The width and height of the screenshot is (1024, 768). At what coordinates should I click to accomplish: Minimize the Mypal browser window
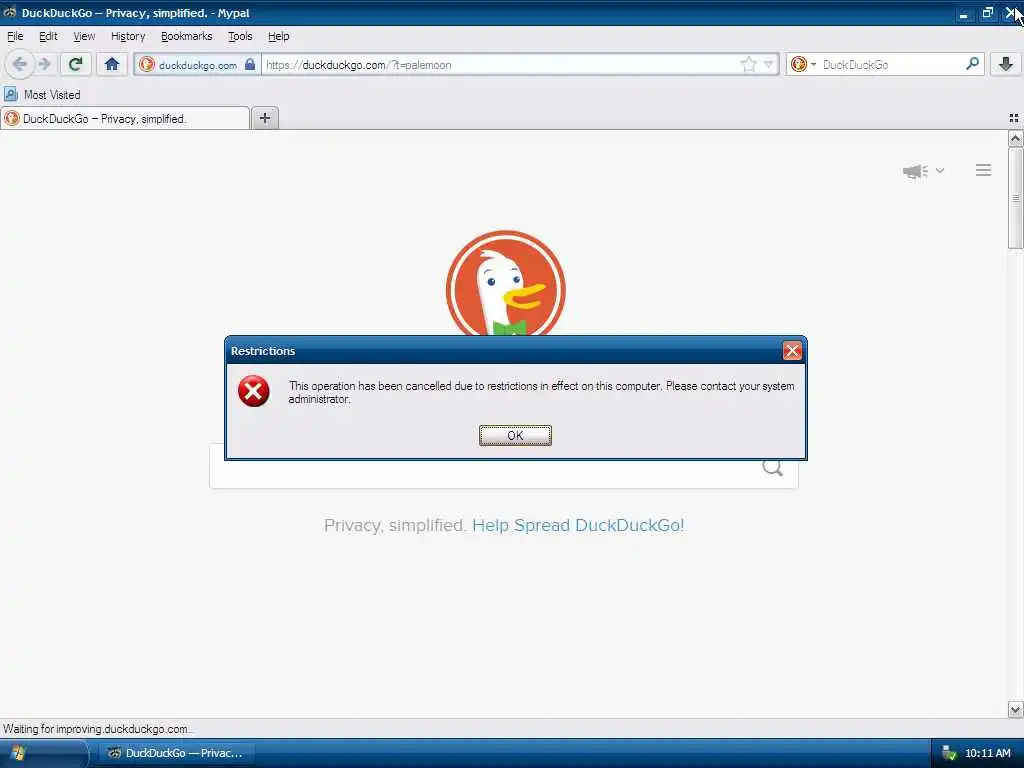click(x=963, y=13)
